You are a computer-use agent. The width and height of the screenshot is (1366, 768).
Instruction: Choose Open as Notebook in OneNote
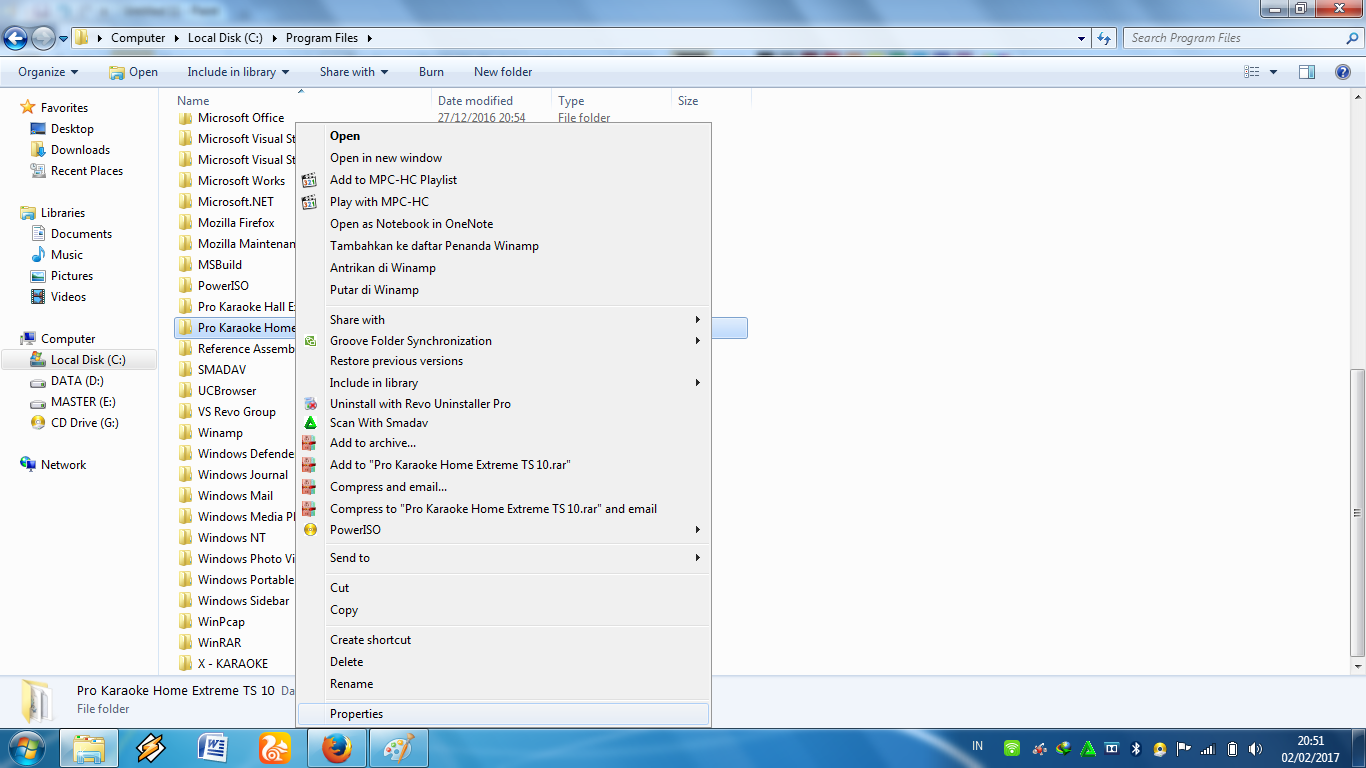[x=503, y=224]
